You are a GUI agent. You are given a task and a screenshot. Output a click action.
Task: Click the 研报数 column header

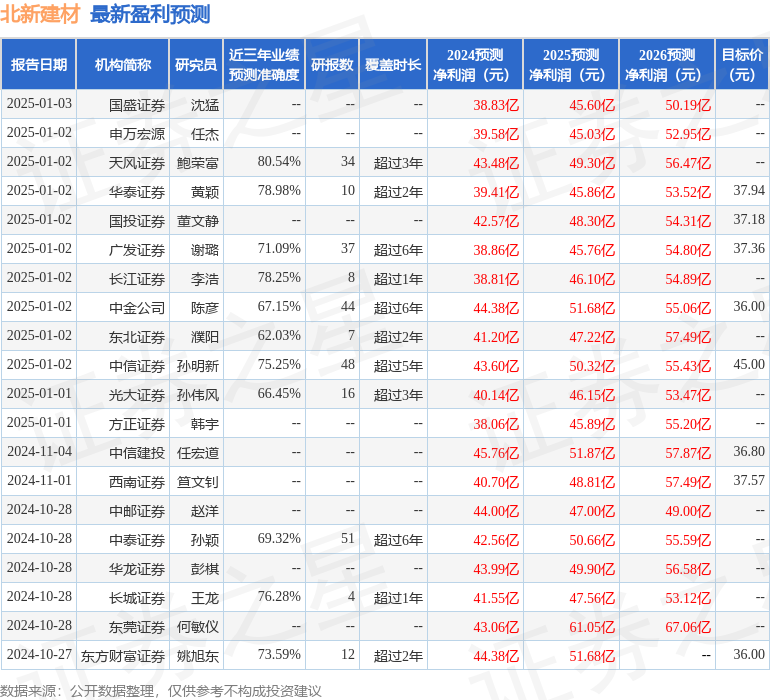click(332, 65)
